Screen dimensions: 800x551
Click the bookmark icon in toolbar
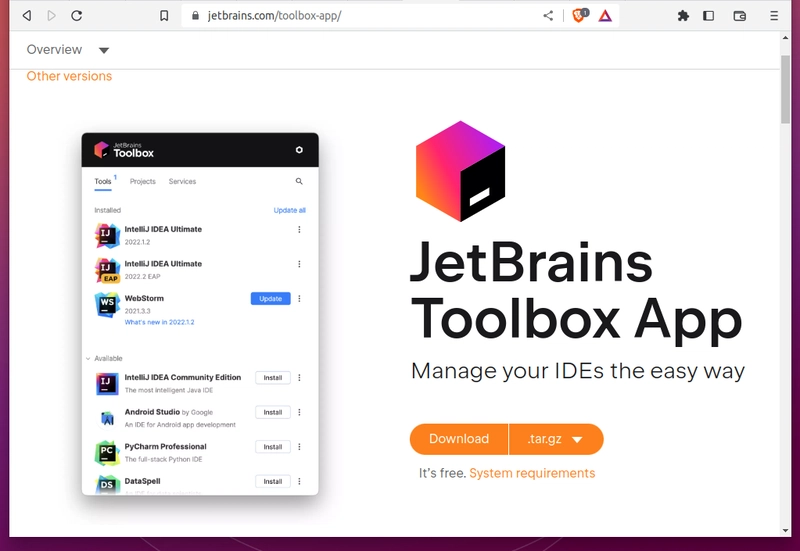point(164,16)
